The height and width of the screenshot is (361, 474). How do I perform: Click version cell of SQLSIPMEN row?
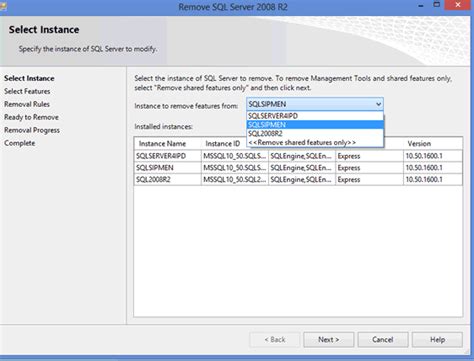(433, 168)
